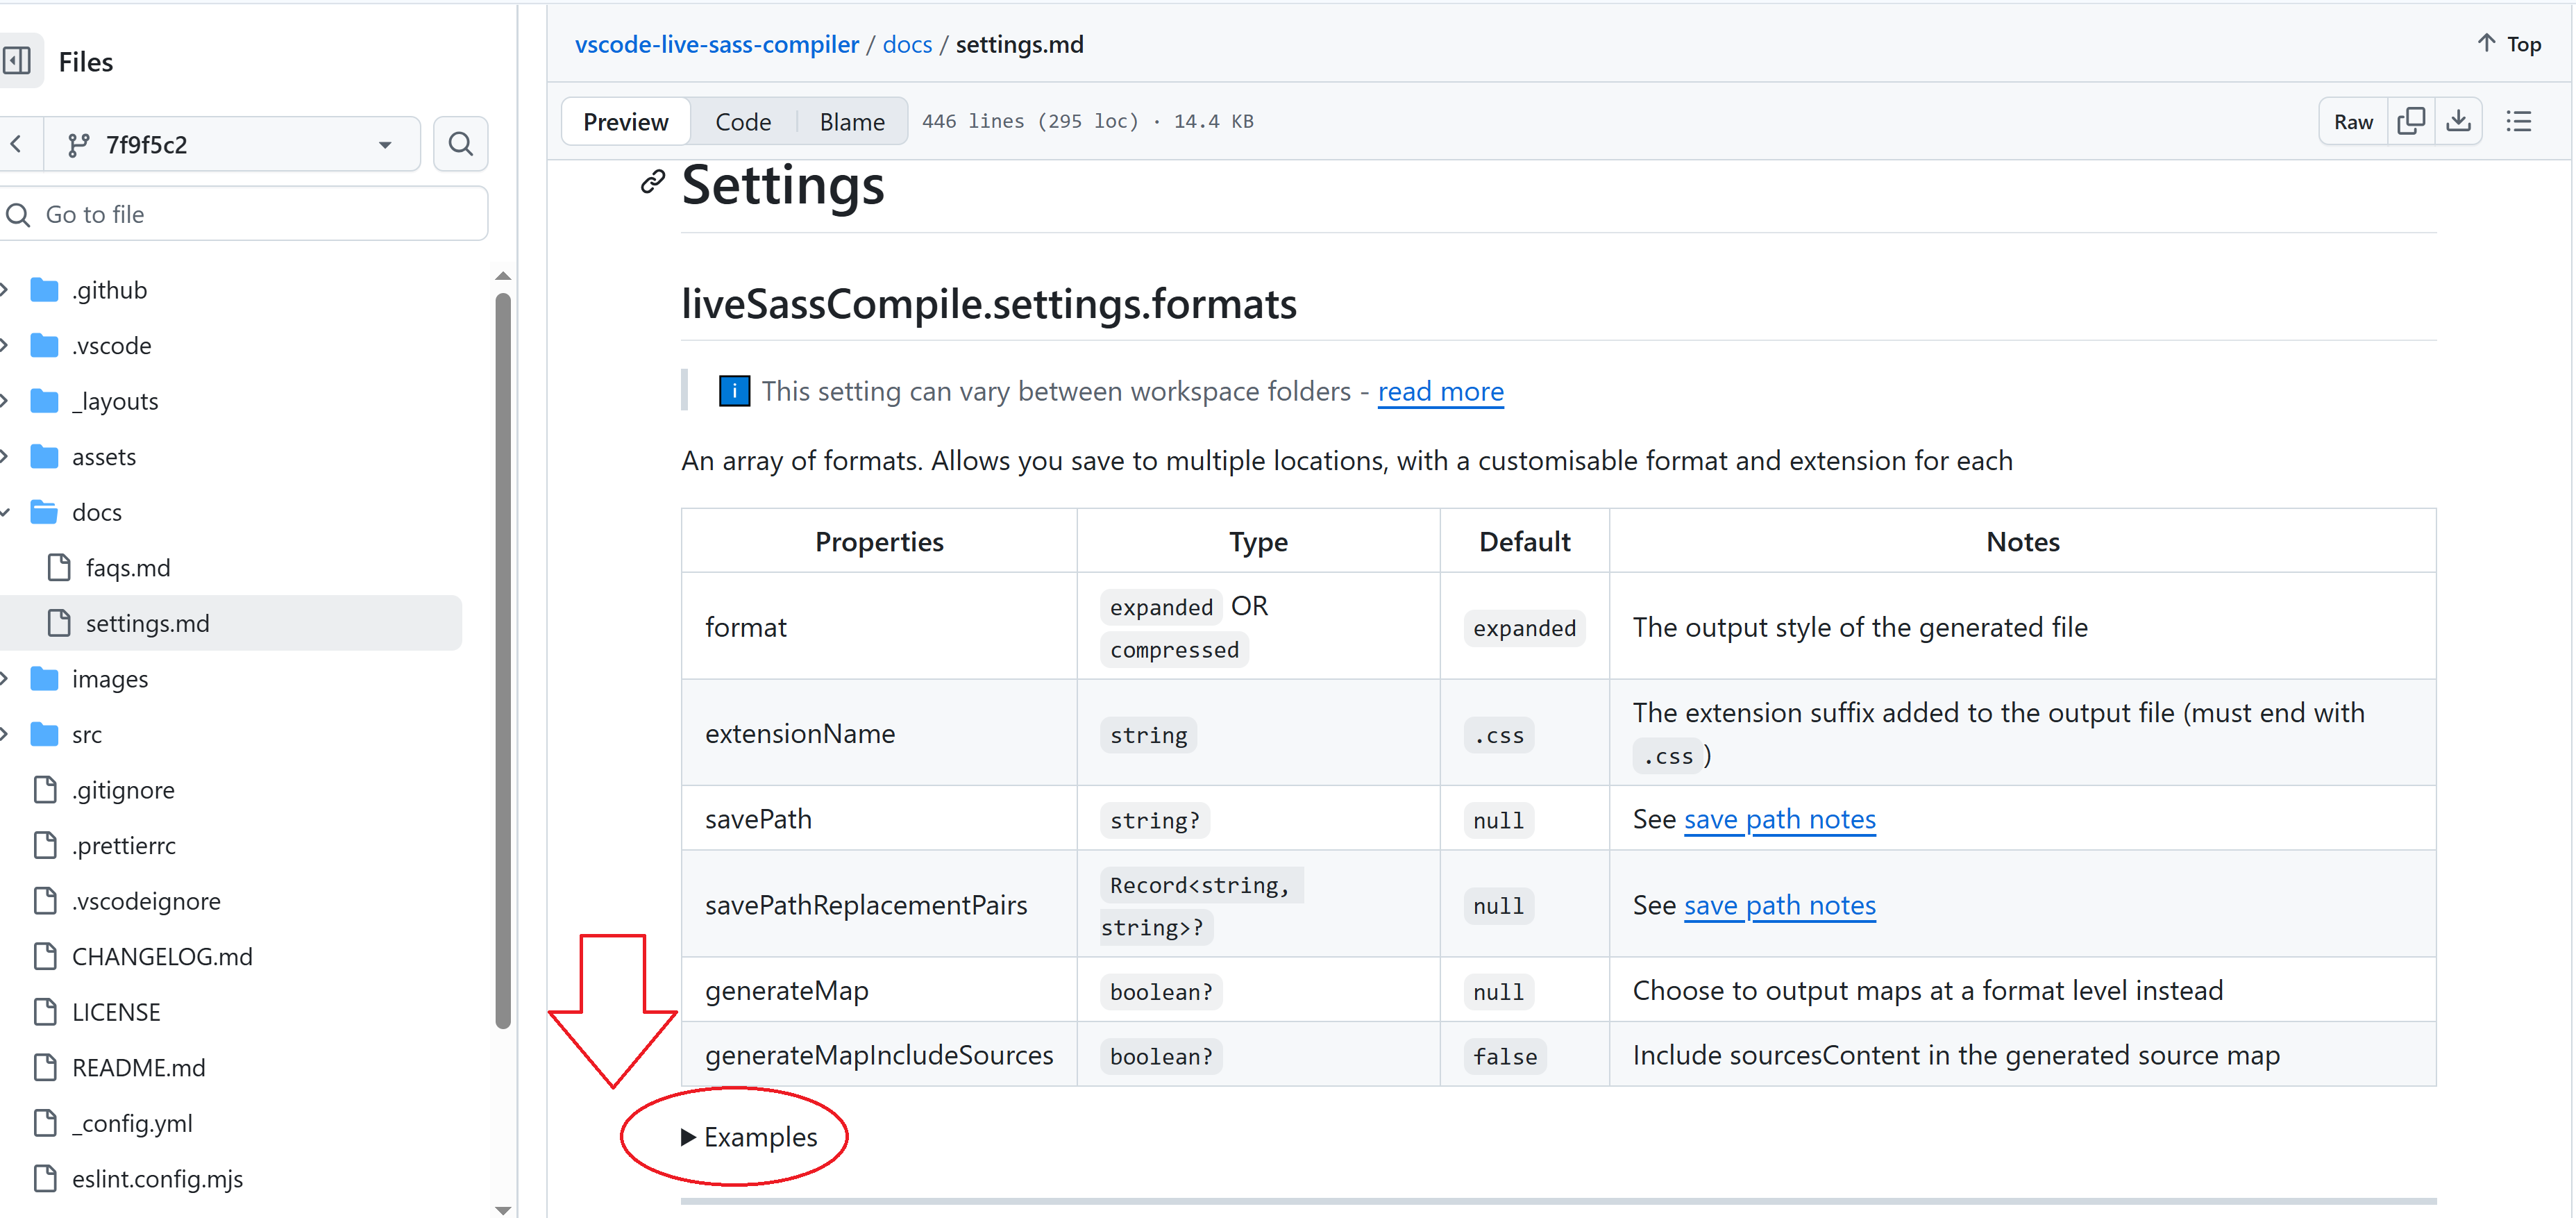Expand the Examples disclosure triangle
Viewport: 2576px width, 1218px height.
(688, 1137)
